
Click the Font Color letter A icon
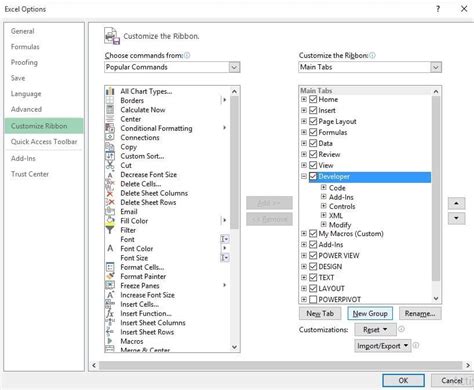click(x=110, y=248)
